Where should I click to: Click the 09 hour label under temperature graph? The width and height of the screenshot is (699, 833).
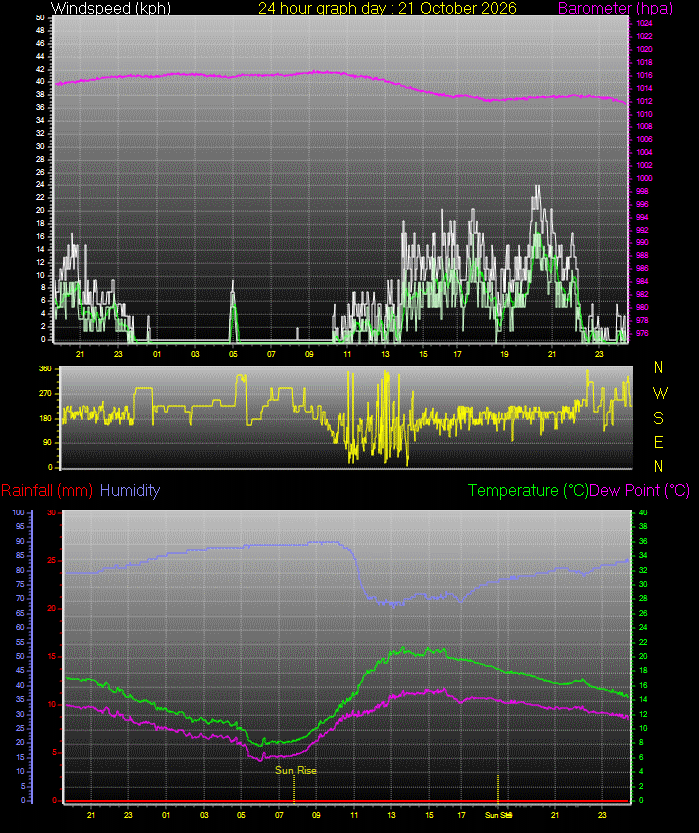click(316, 815)
